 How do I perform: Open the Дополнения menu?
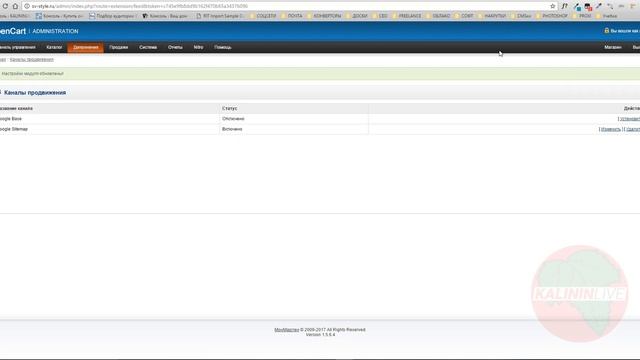coord(86,47)
